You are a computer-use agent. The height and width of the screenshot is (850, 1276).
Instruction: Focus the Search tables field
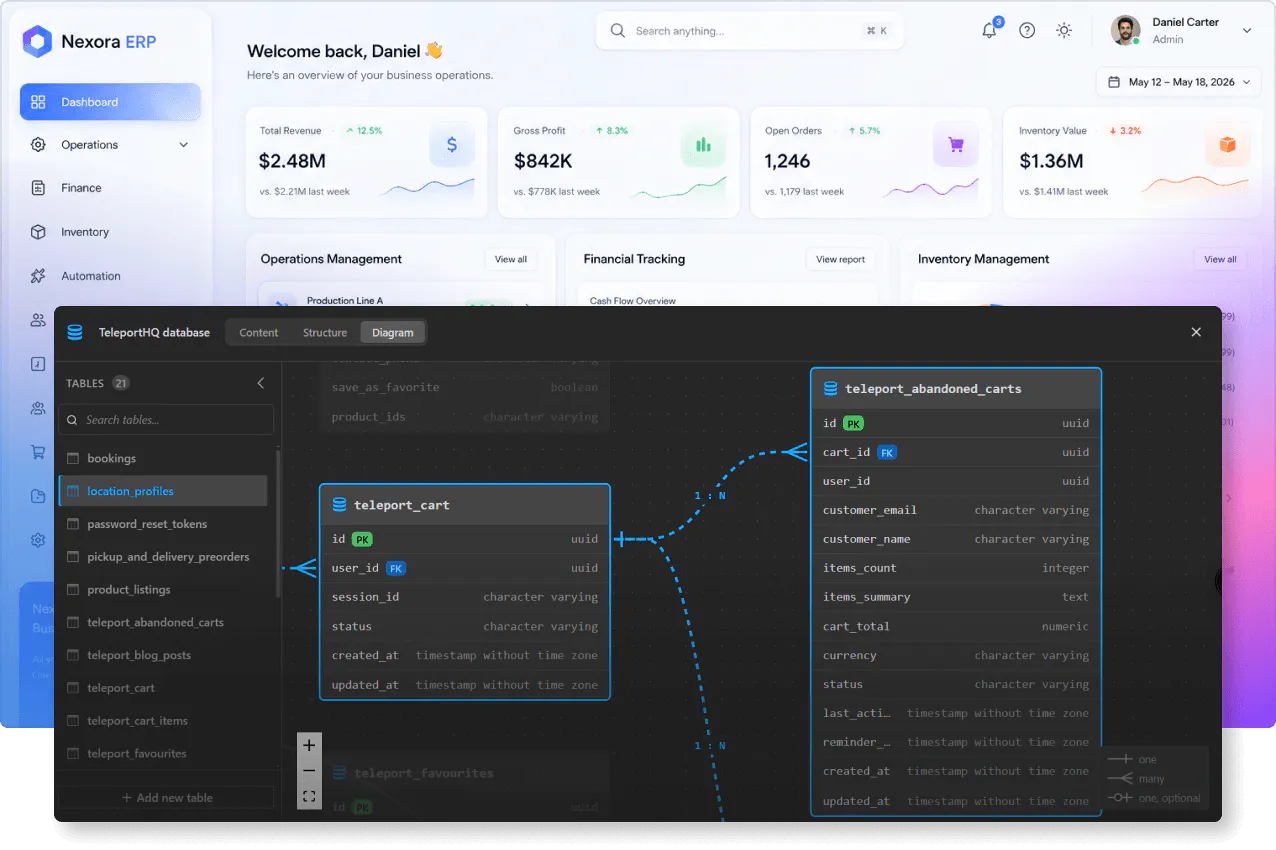(166, 420)
